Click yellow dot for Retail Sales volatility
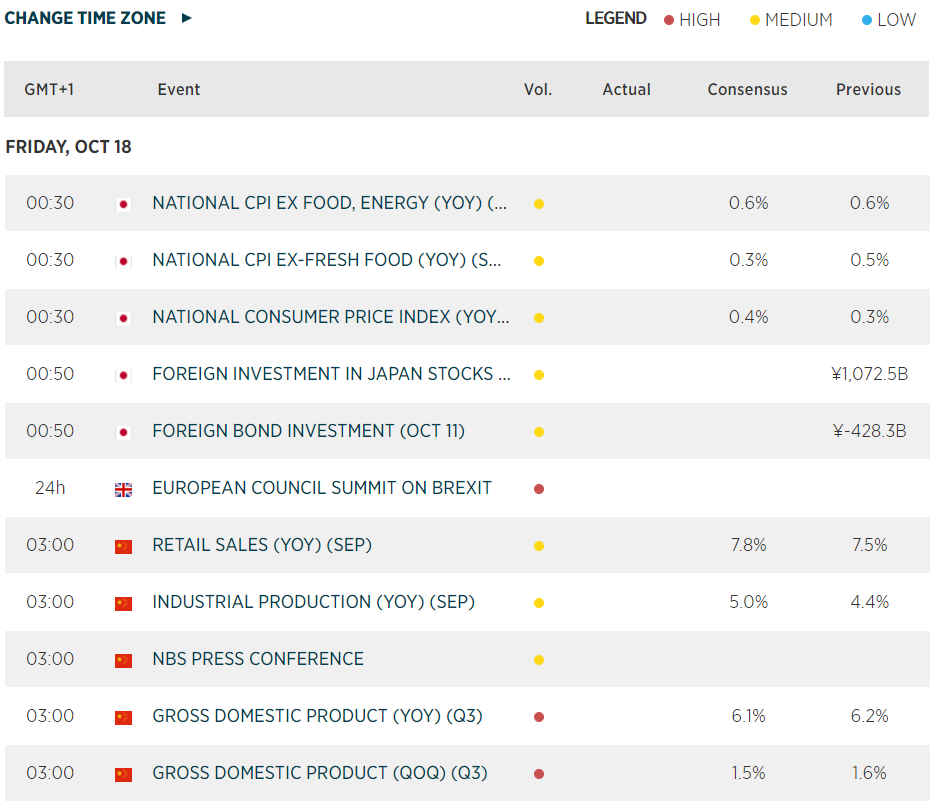This screenshot has height=803, width=939. [539, 546]
